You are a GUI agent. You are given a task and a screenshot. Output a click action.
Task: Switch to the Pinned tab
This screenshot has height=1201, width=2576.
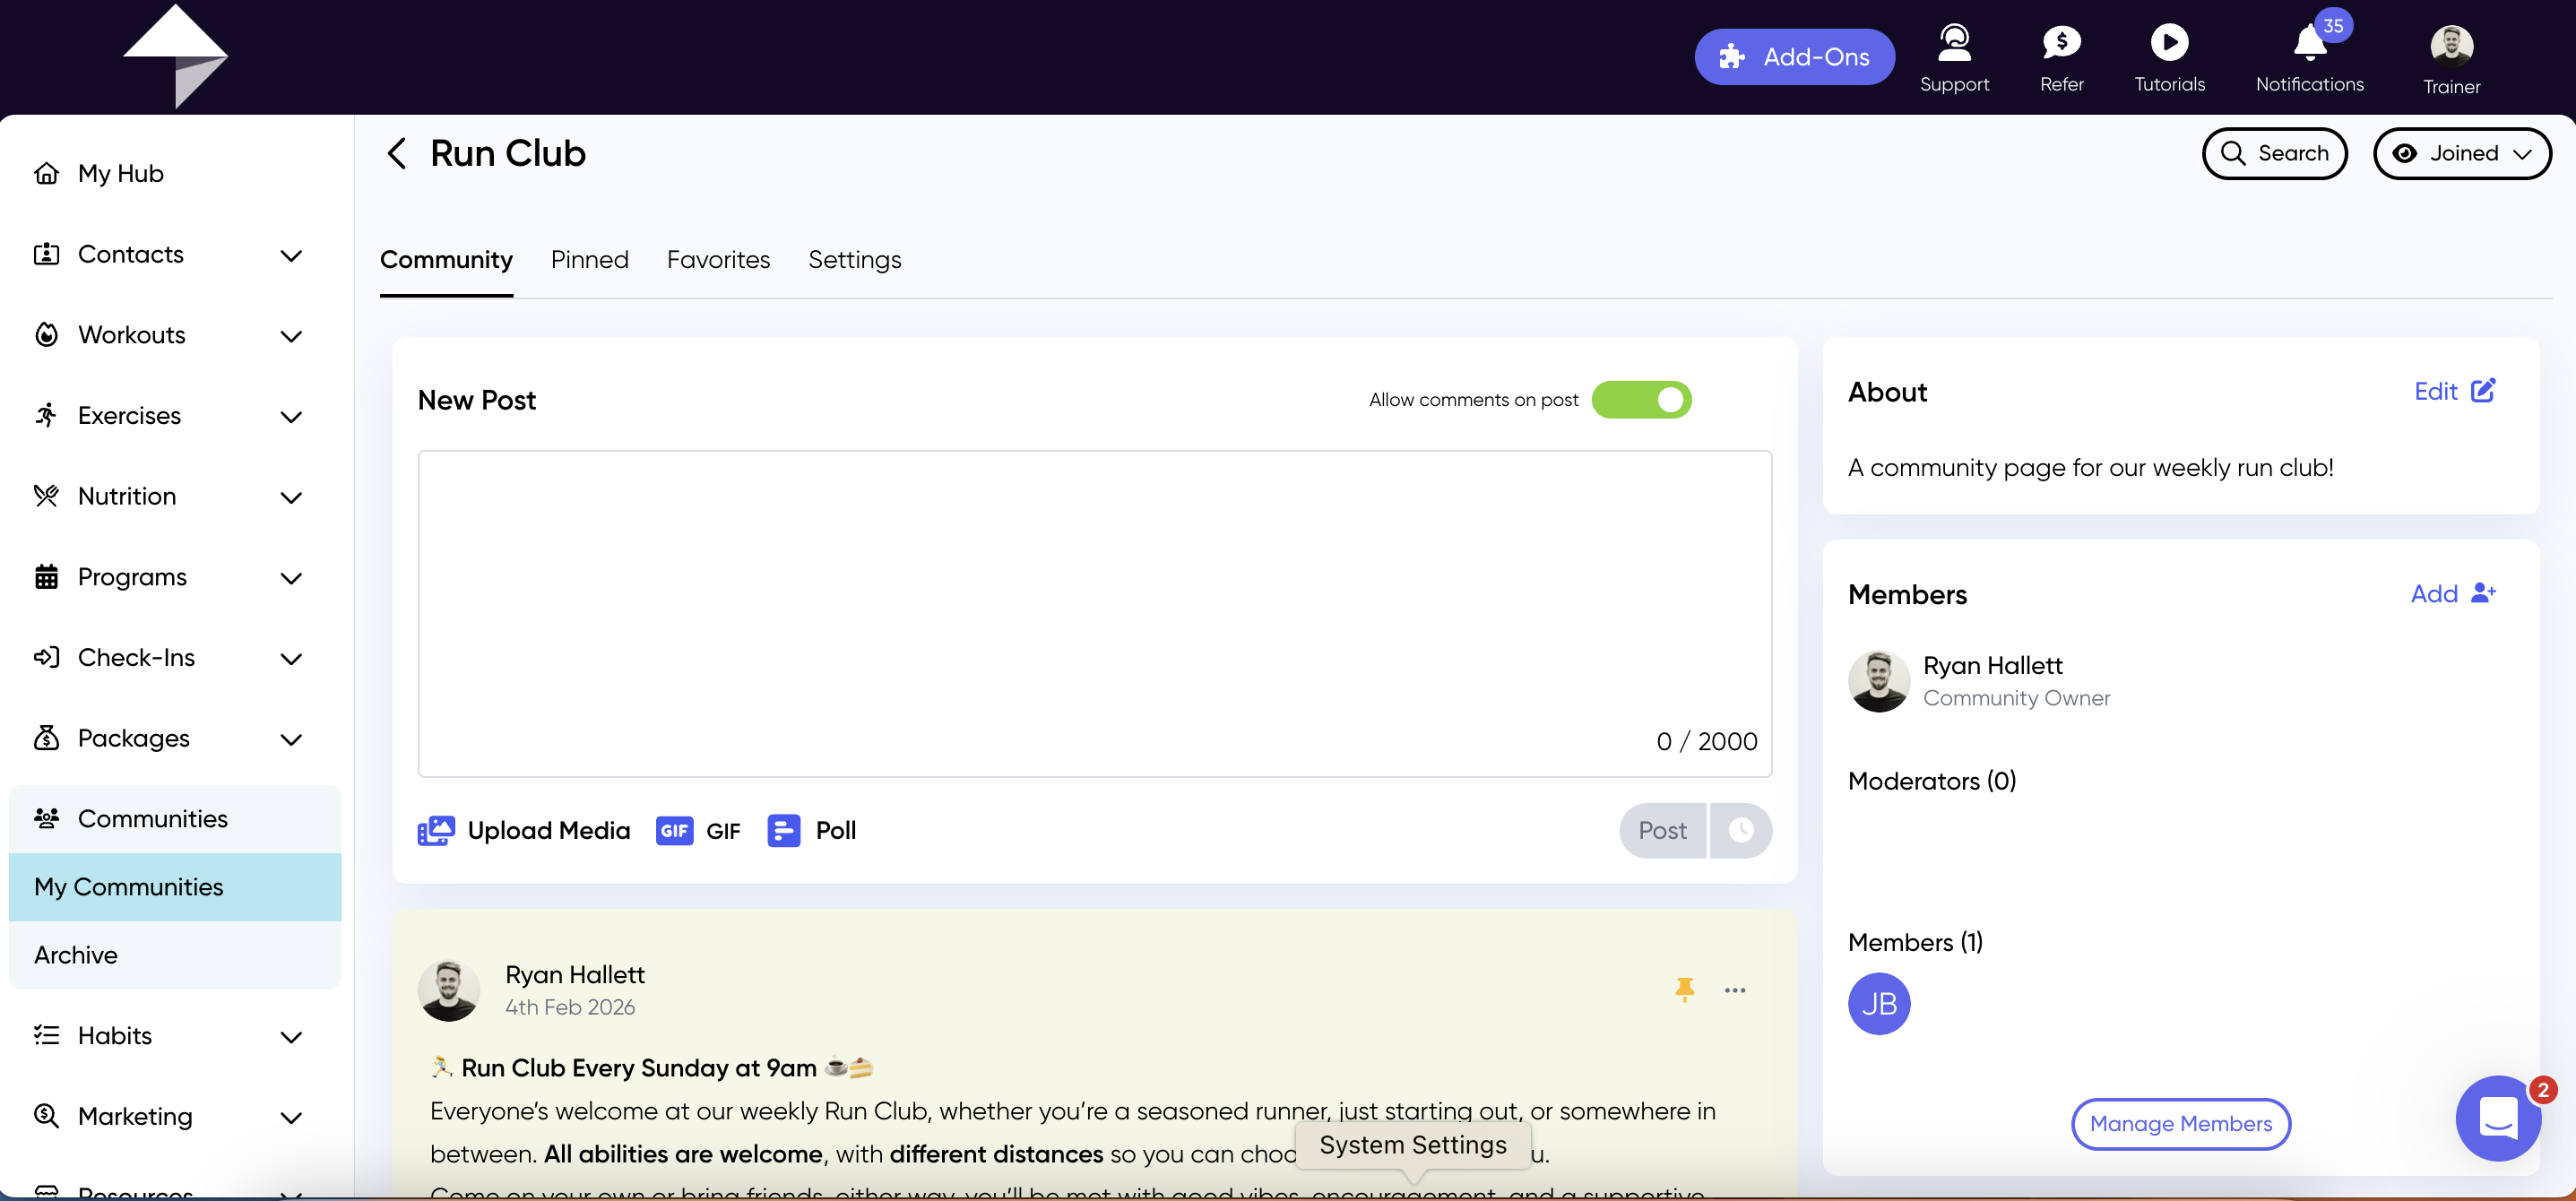[x=590, y=260]
